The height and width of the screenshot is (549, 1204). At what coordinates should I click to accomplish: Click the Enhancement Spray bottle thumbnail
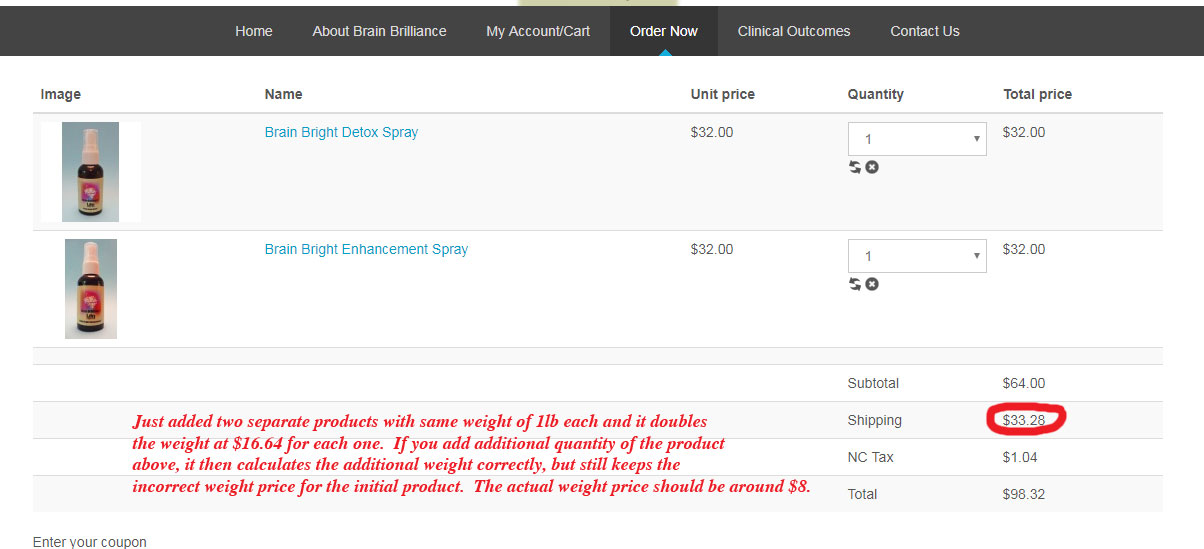(91, 289)
